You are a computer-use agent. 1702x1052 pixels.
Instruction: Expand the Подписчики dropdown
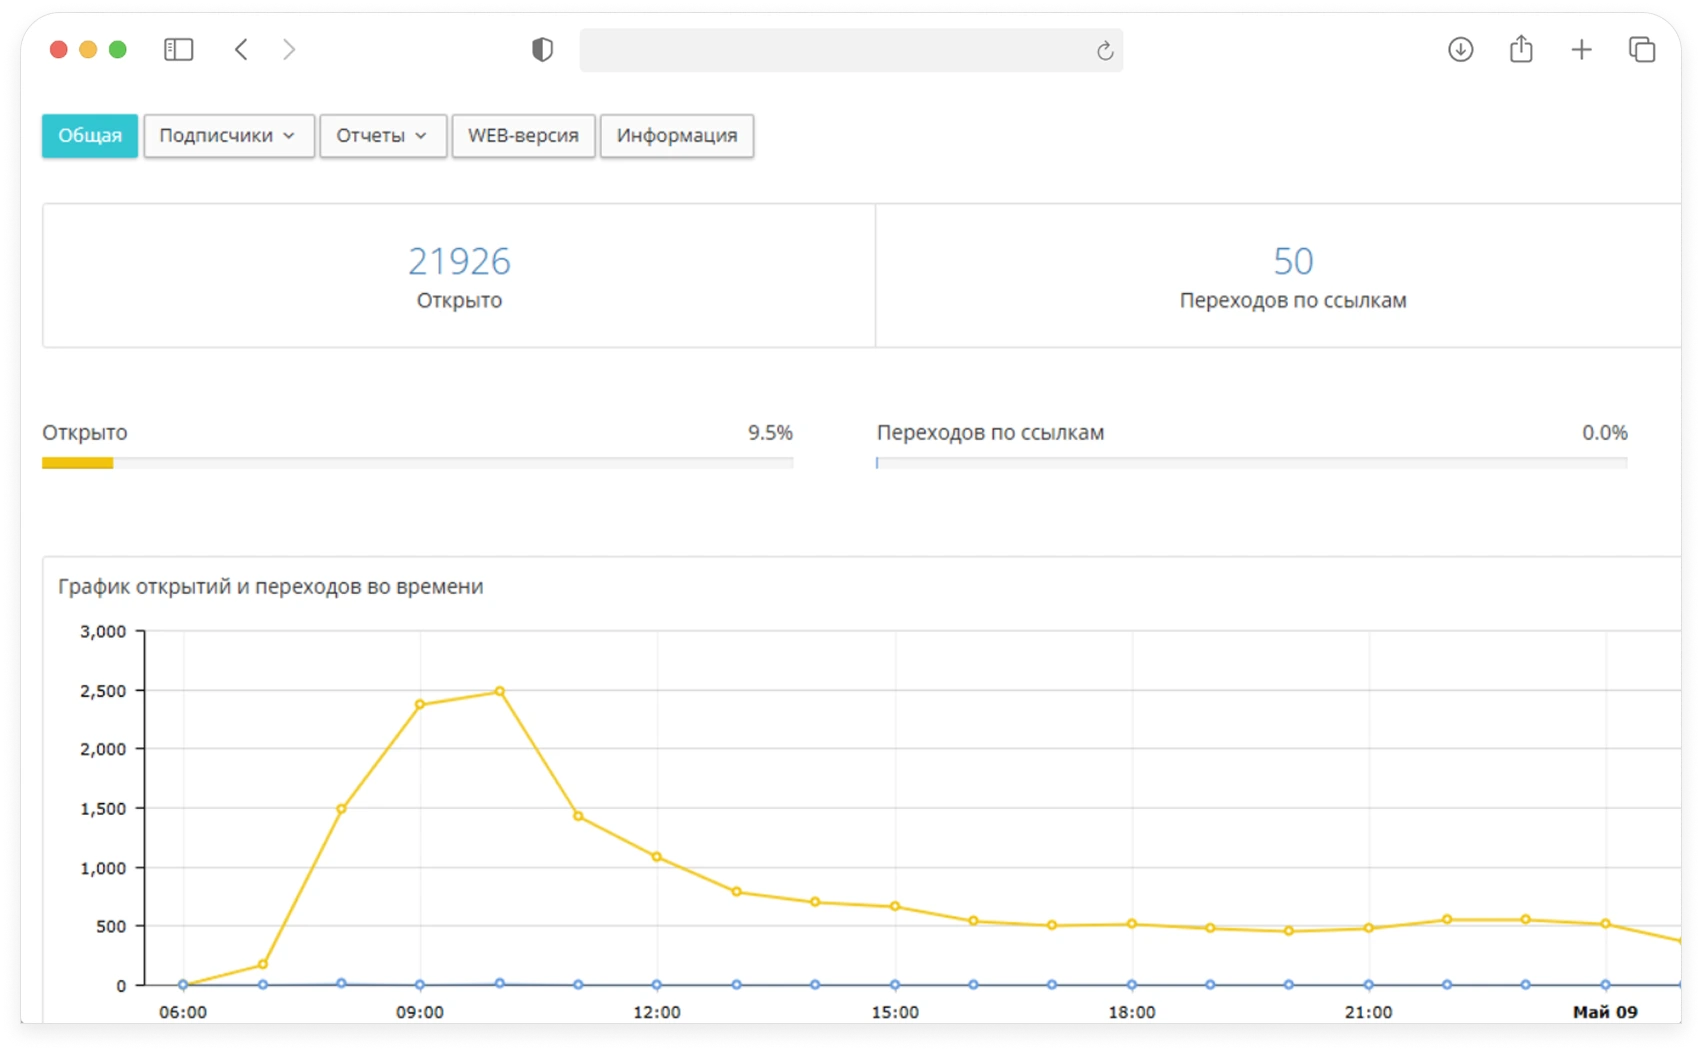229,136
